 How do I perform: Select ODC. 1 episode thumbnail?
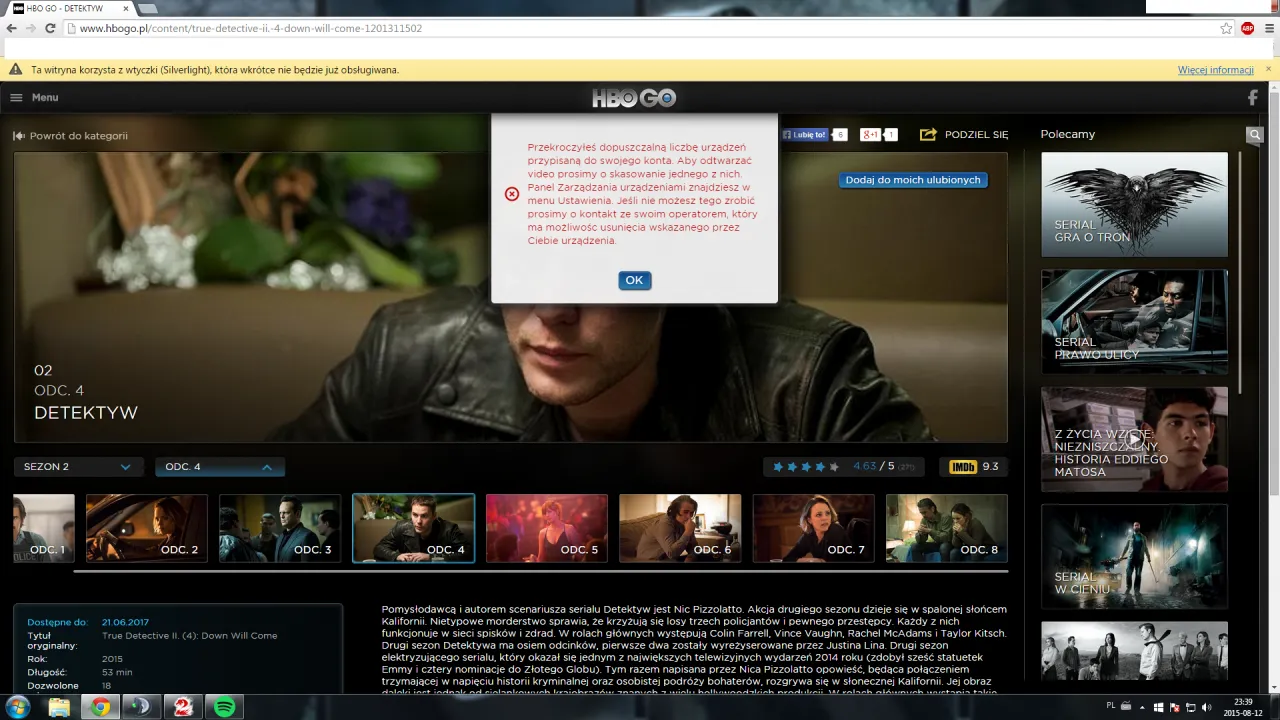[x=43, y=528]
